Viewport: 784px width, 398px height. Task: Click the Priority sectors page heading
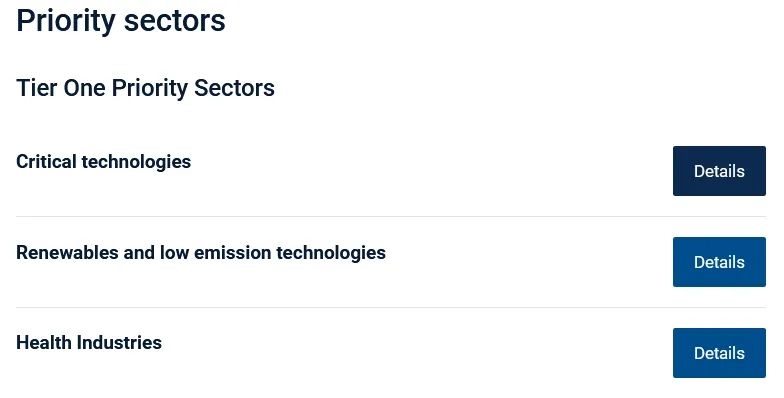(x=120, y=20)
